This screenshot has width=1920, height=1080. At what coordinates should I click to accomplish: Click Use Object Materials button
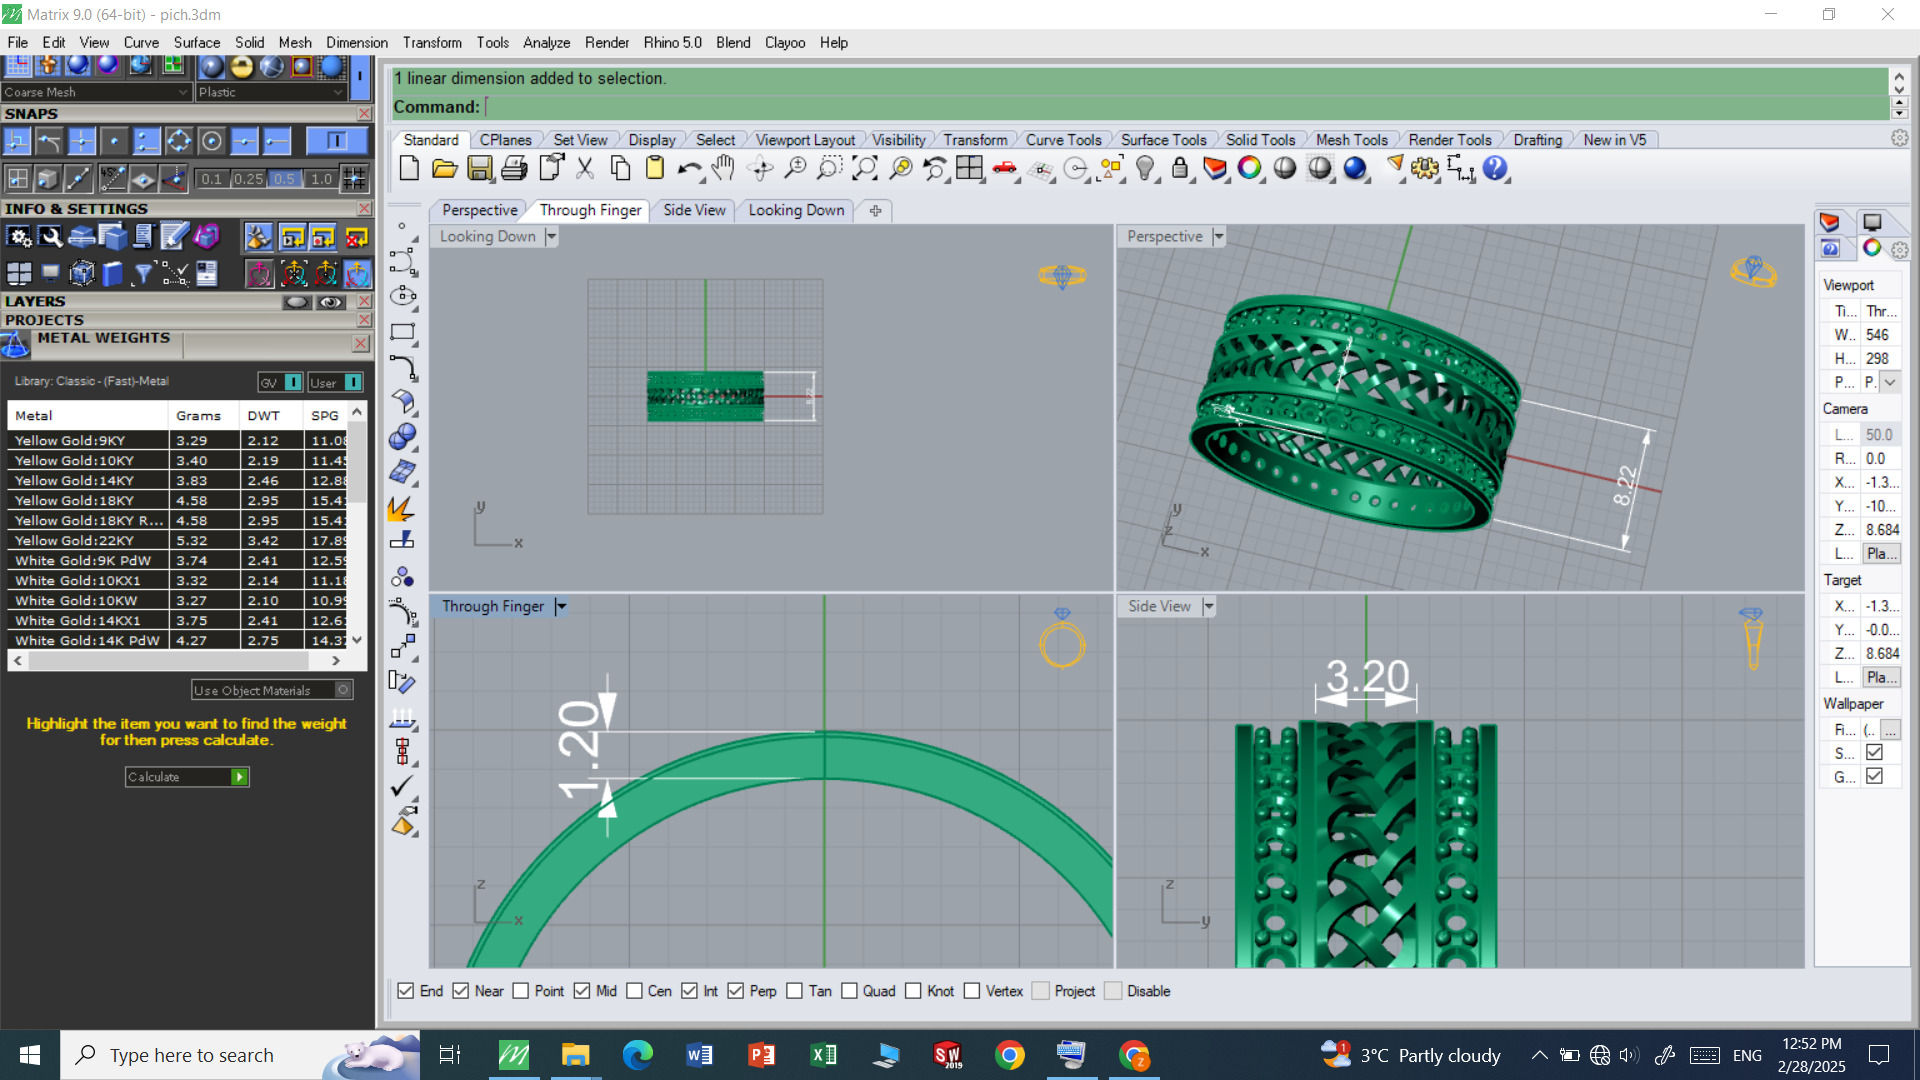coord(272,690)
